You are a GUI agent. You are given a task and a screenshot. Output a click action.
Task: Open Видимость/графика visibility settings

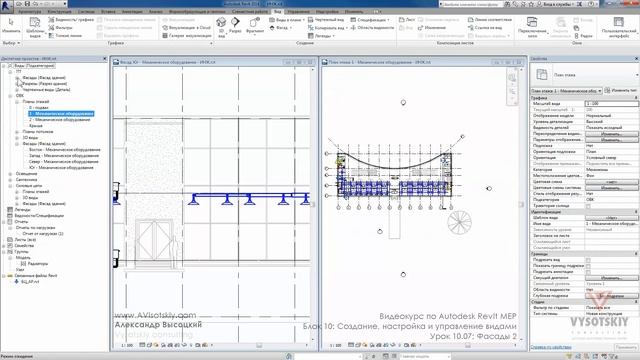click(x=71, y=20)
